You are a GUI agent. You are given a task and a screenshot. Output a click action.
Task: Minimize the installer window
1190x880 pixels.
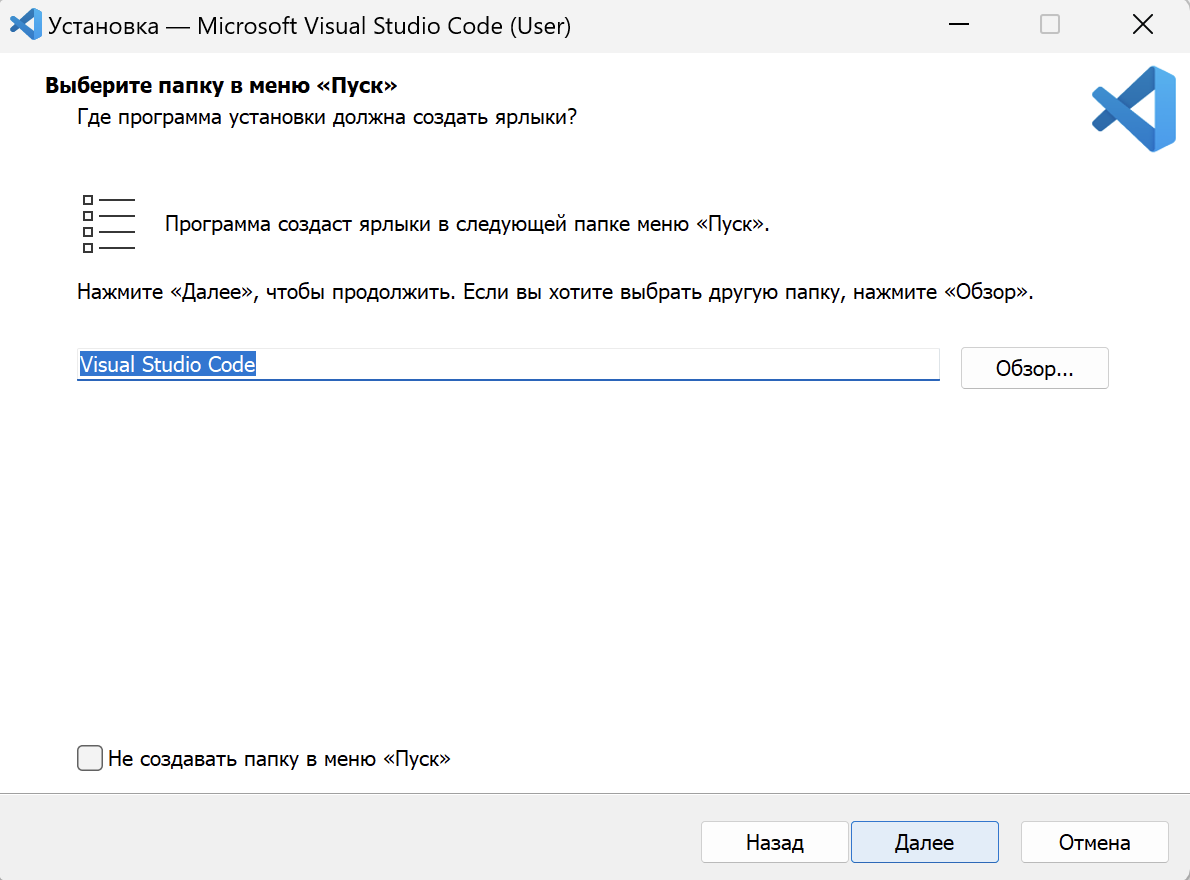[957, 25]
